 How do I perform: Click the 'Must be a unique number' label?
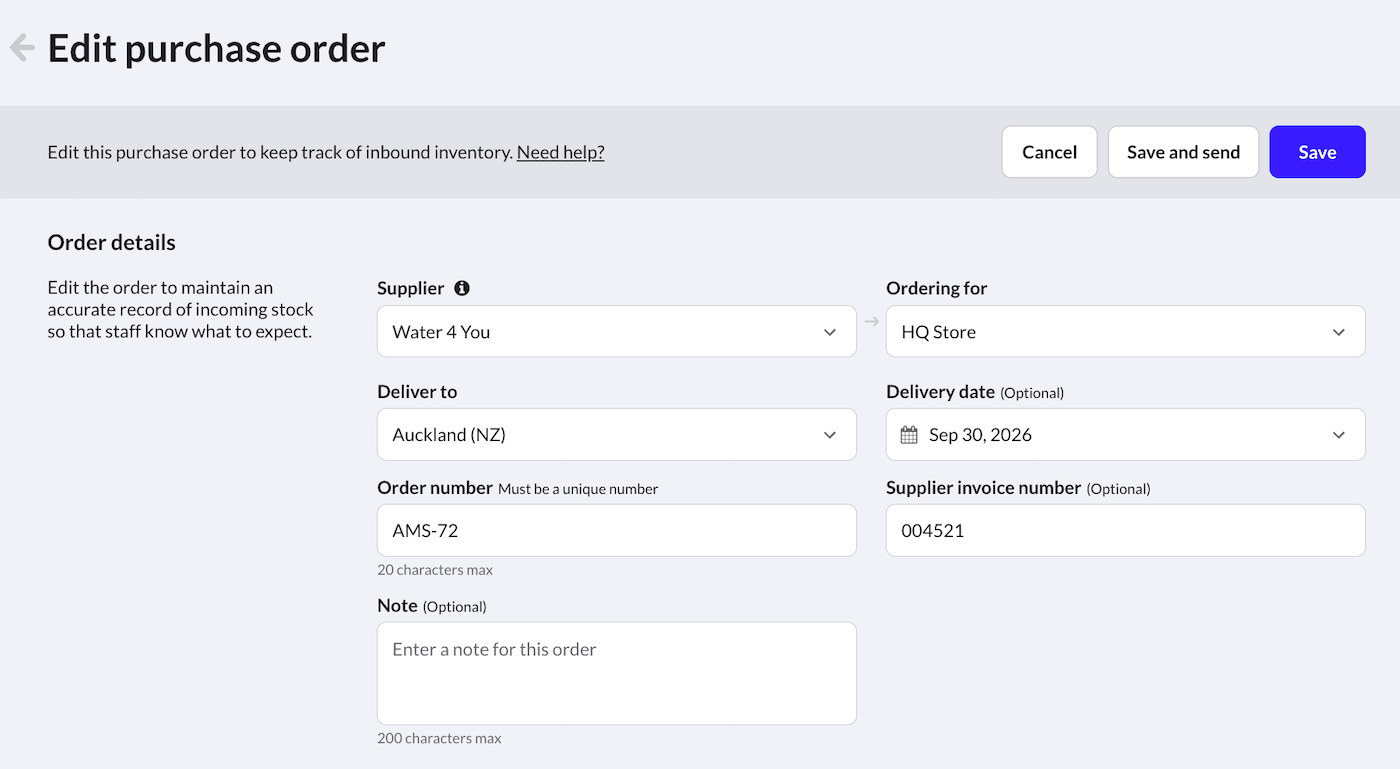click(x=578, y=489)
